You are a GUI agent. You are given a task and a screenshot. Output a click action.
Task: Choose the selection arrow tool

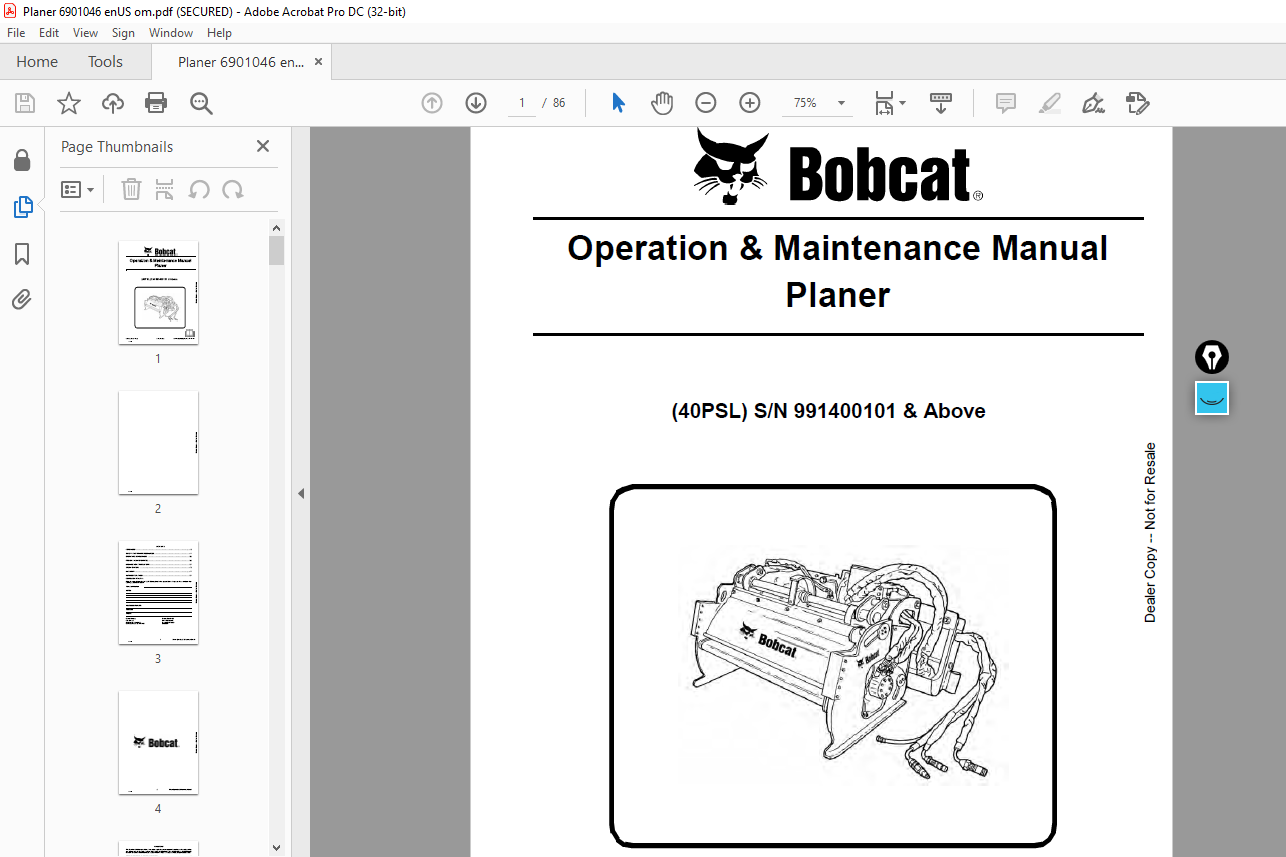pyautogui.click(x=618, y=103)
